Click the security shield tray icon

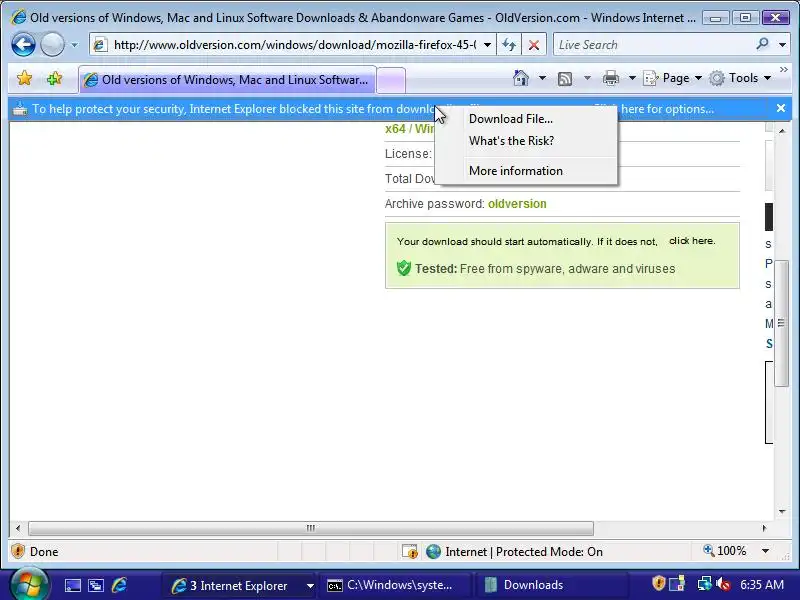(x=659, y=584)
